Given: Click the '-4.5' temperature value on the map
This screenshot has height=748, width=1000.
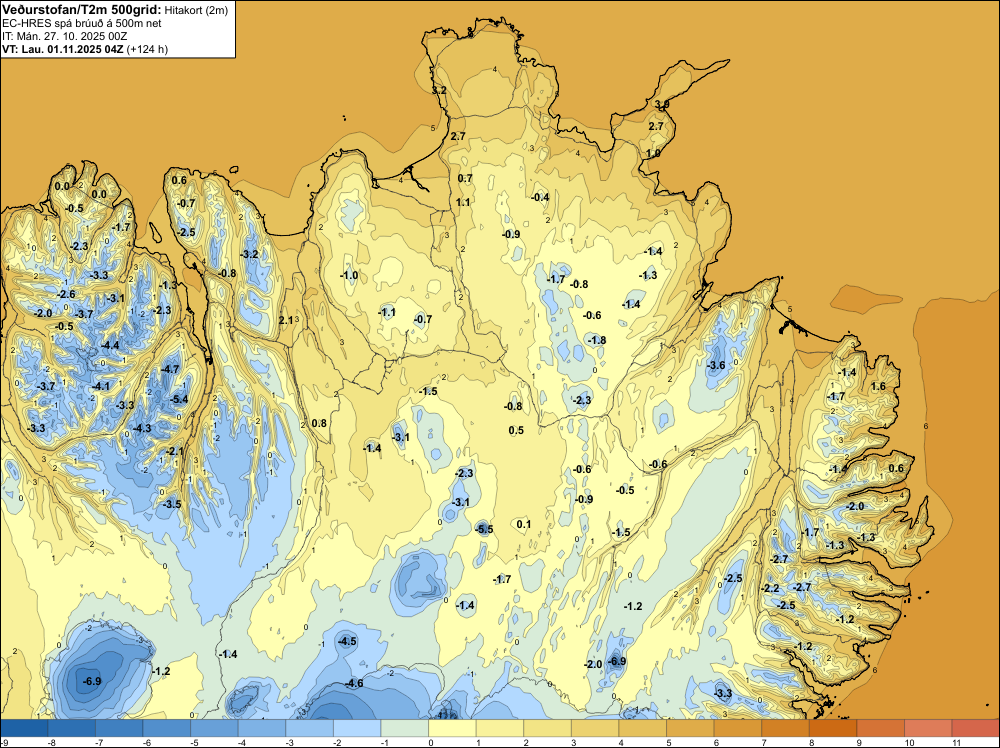Looking at the screenshot, I should tap(348, 642).
